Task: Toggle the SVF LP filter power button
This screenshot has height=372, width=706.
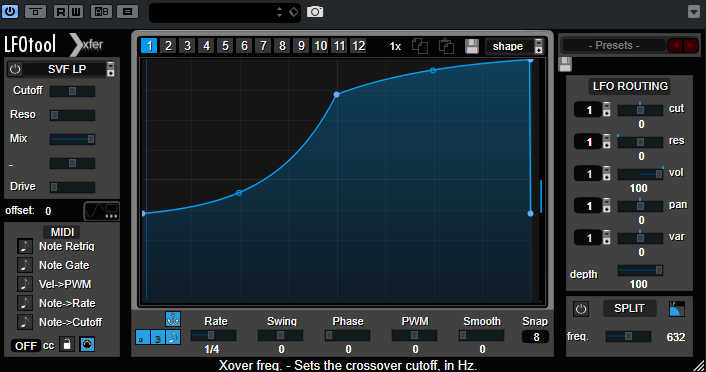Action: (15, 69)
